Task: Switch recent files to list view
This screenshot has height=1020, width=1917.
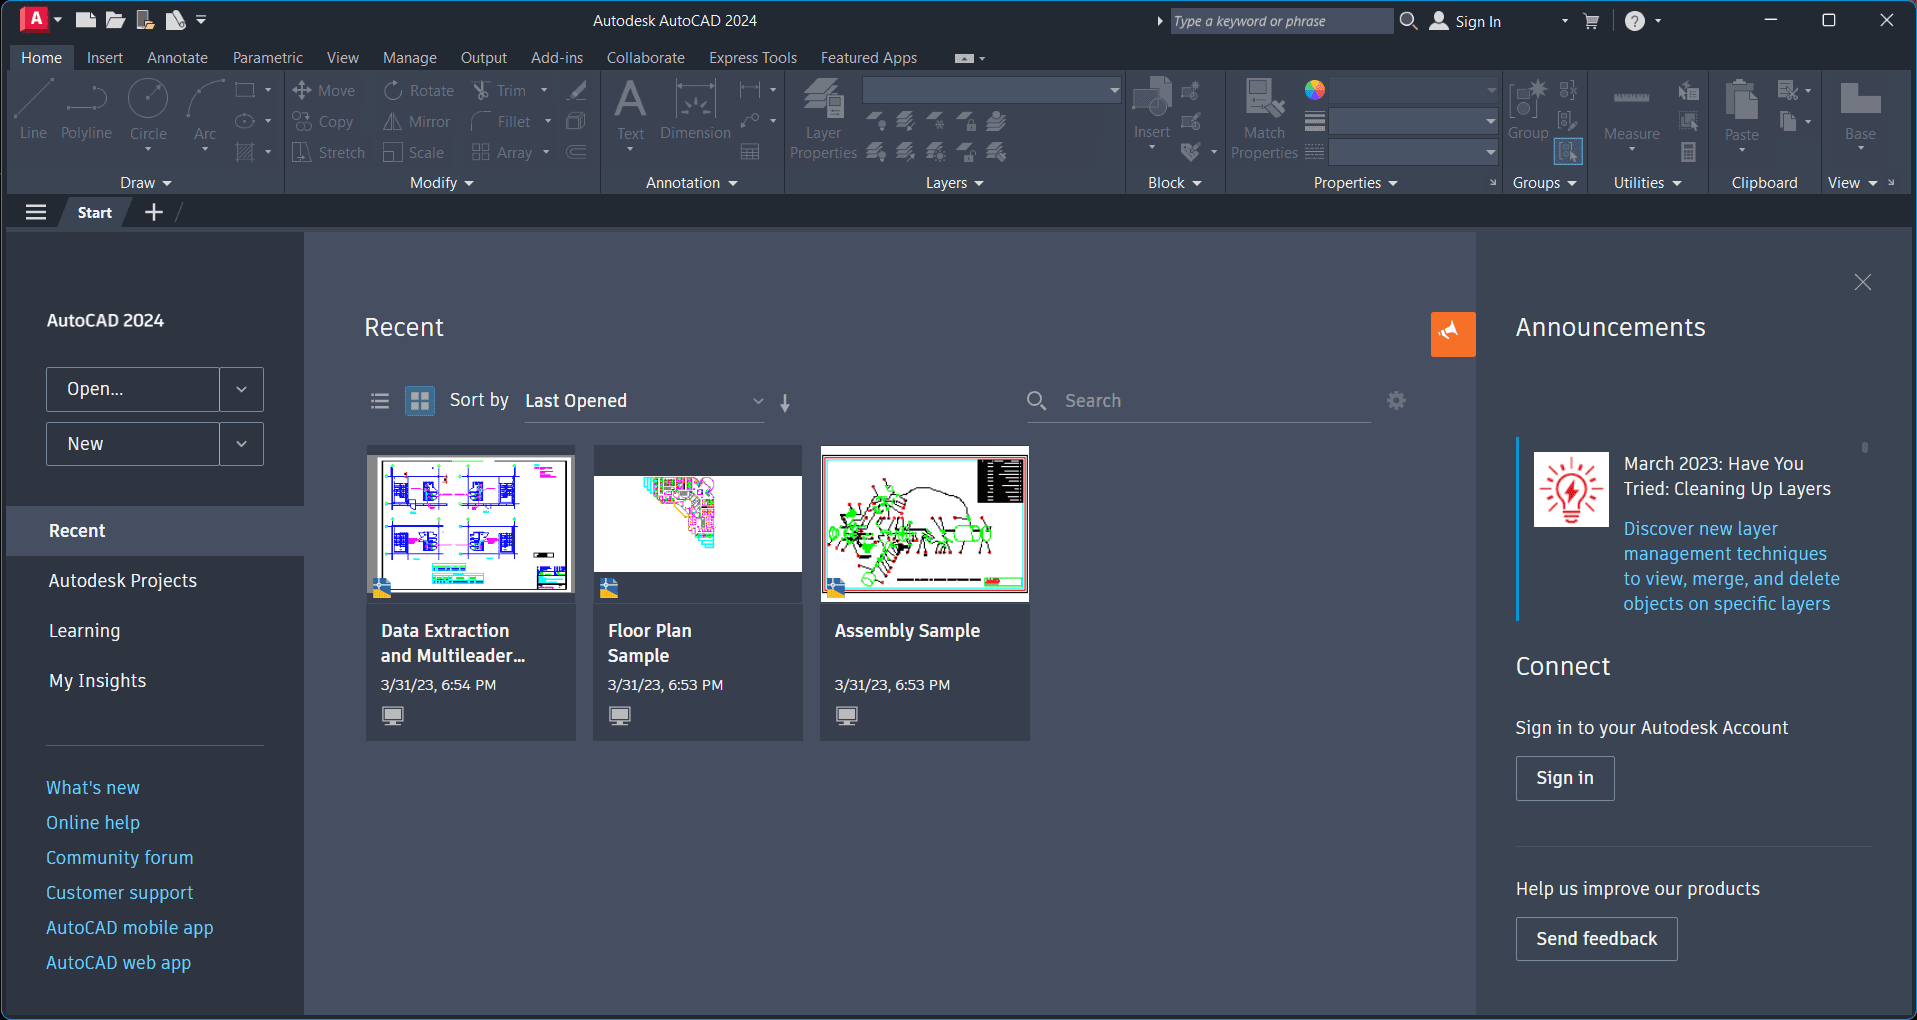Action: [380, 401]
